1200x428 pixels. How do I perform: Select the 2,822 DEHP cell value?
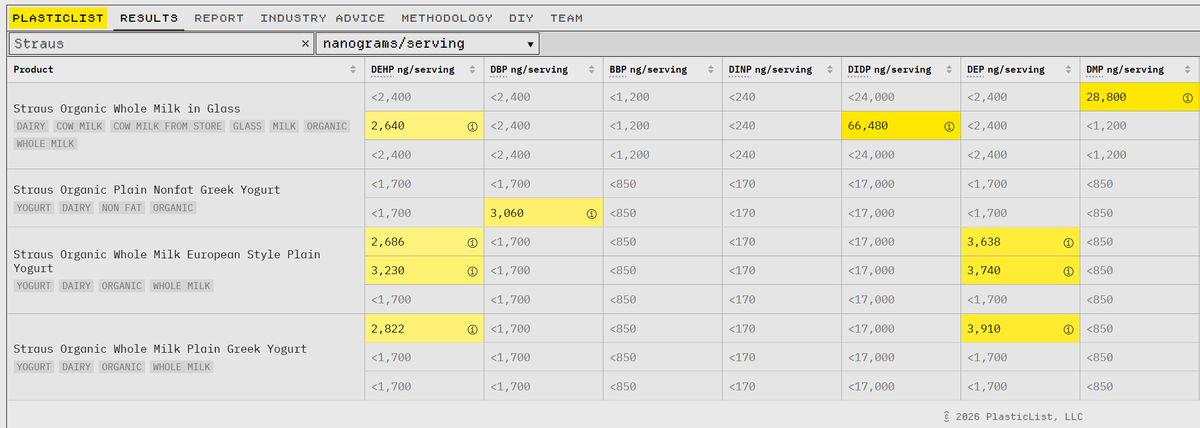pos(388,328)
